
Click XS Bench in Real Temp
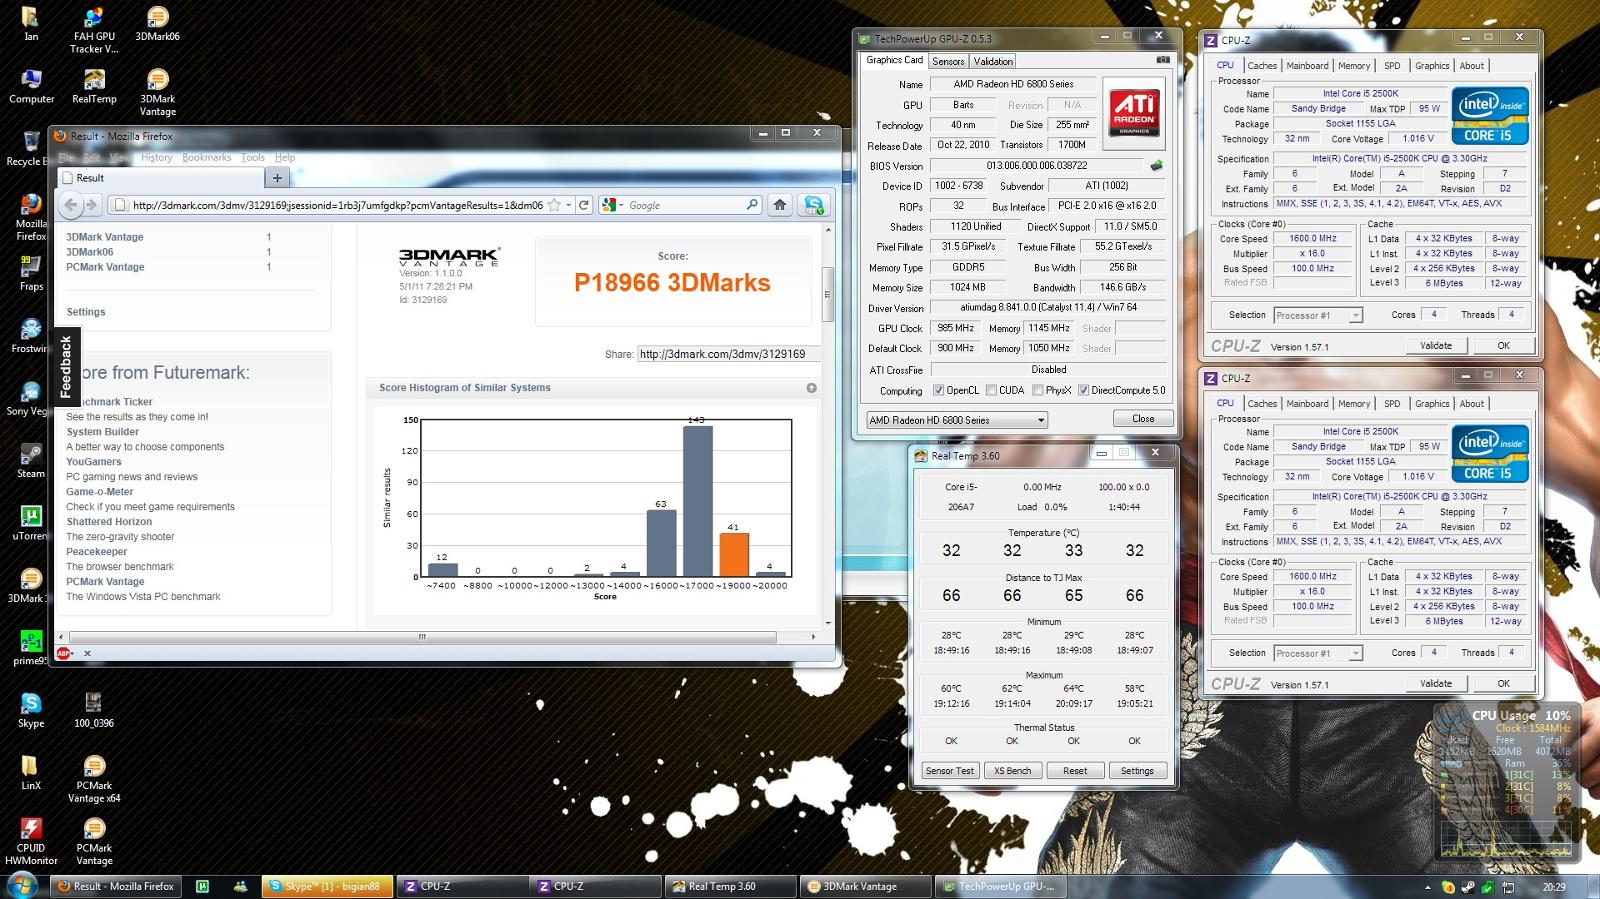[x=1012, y=771]
